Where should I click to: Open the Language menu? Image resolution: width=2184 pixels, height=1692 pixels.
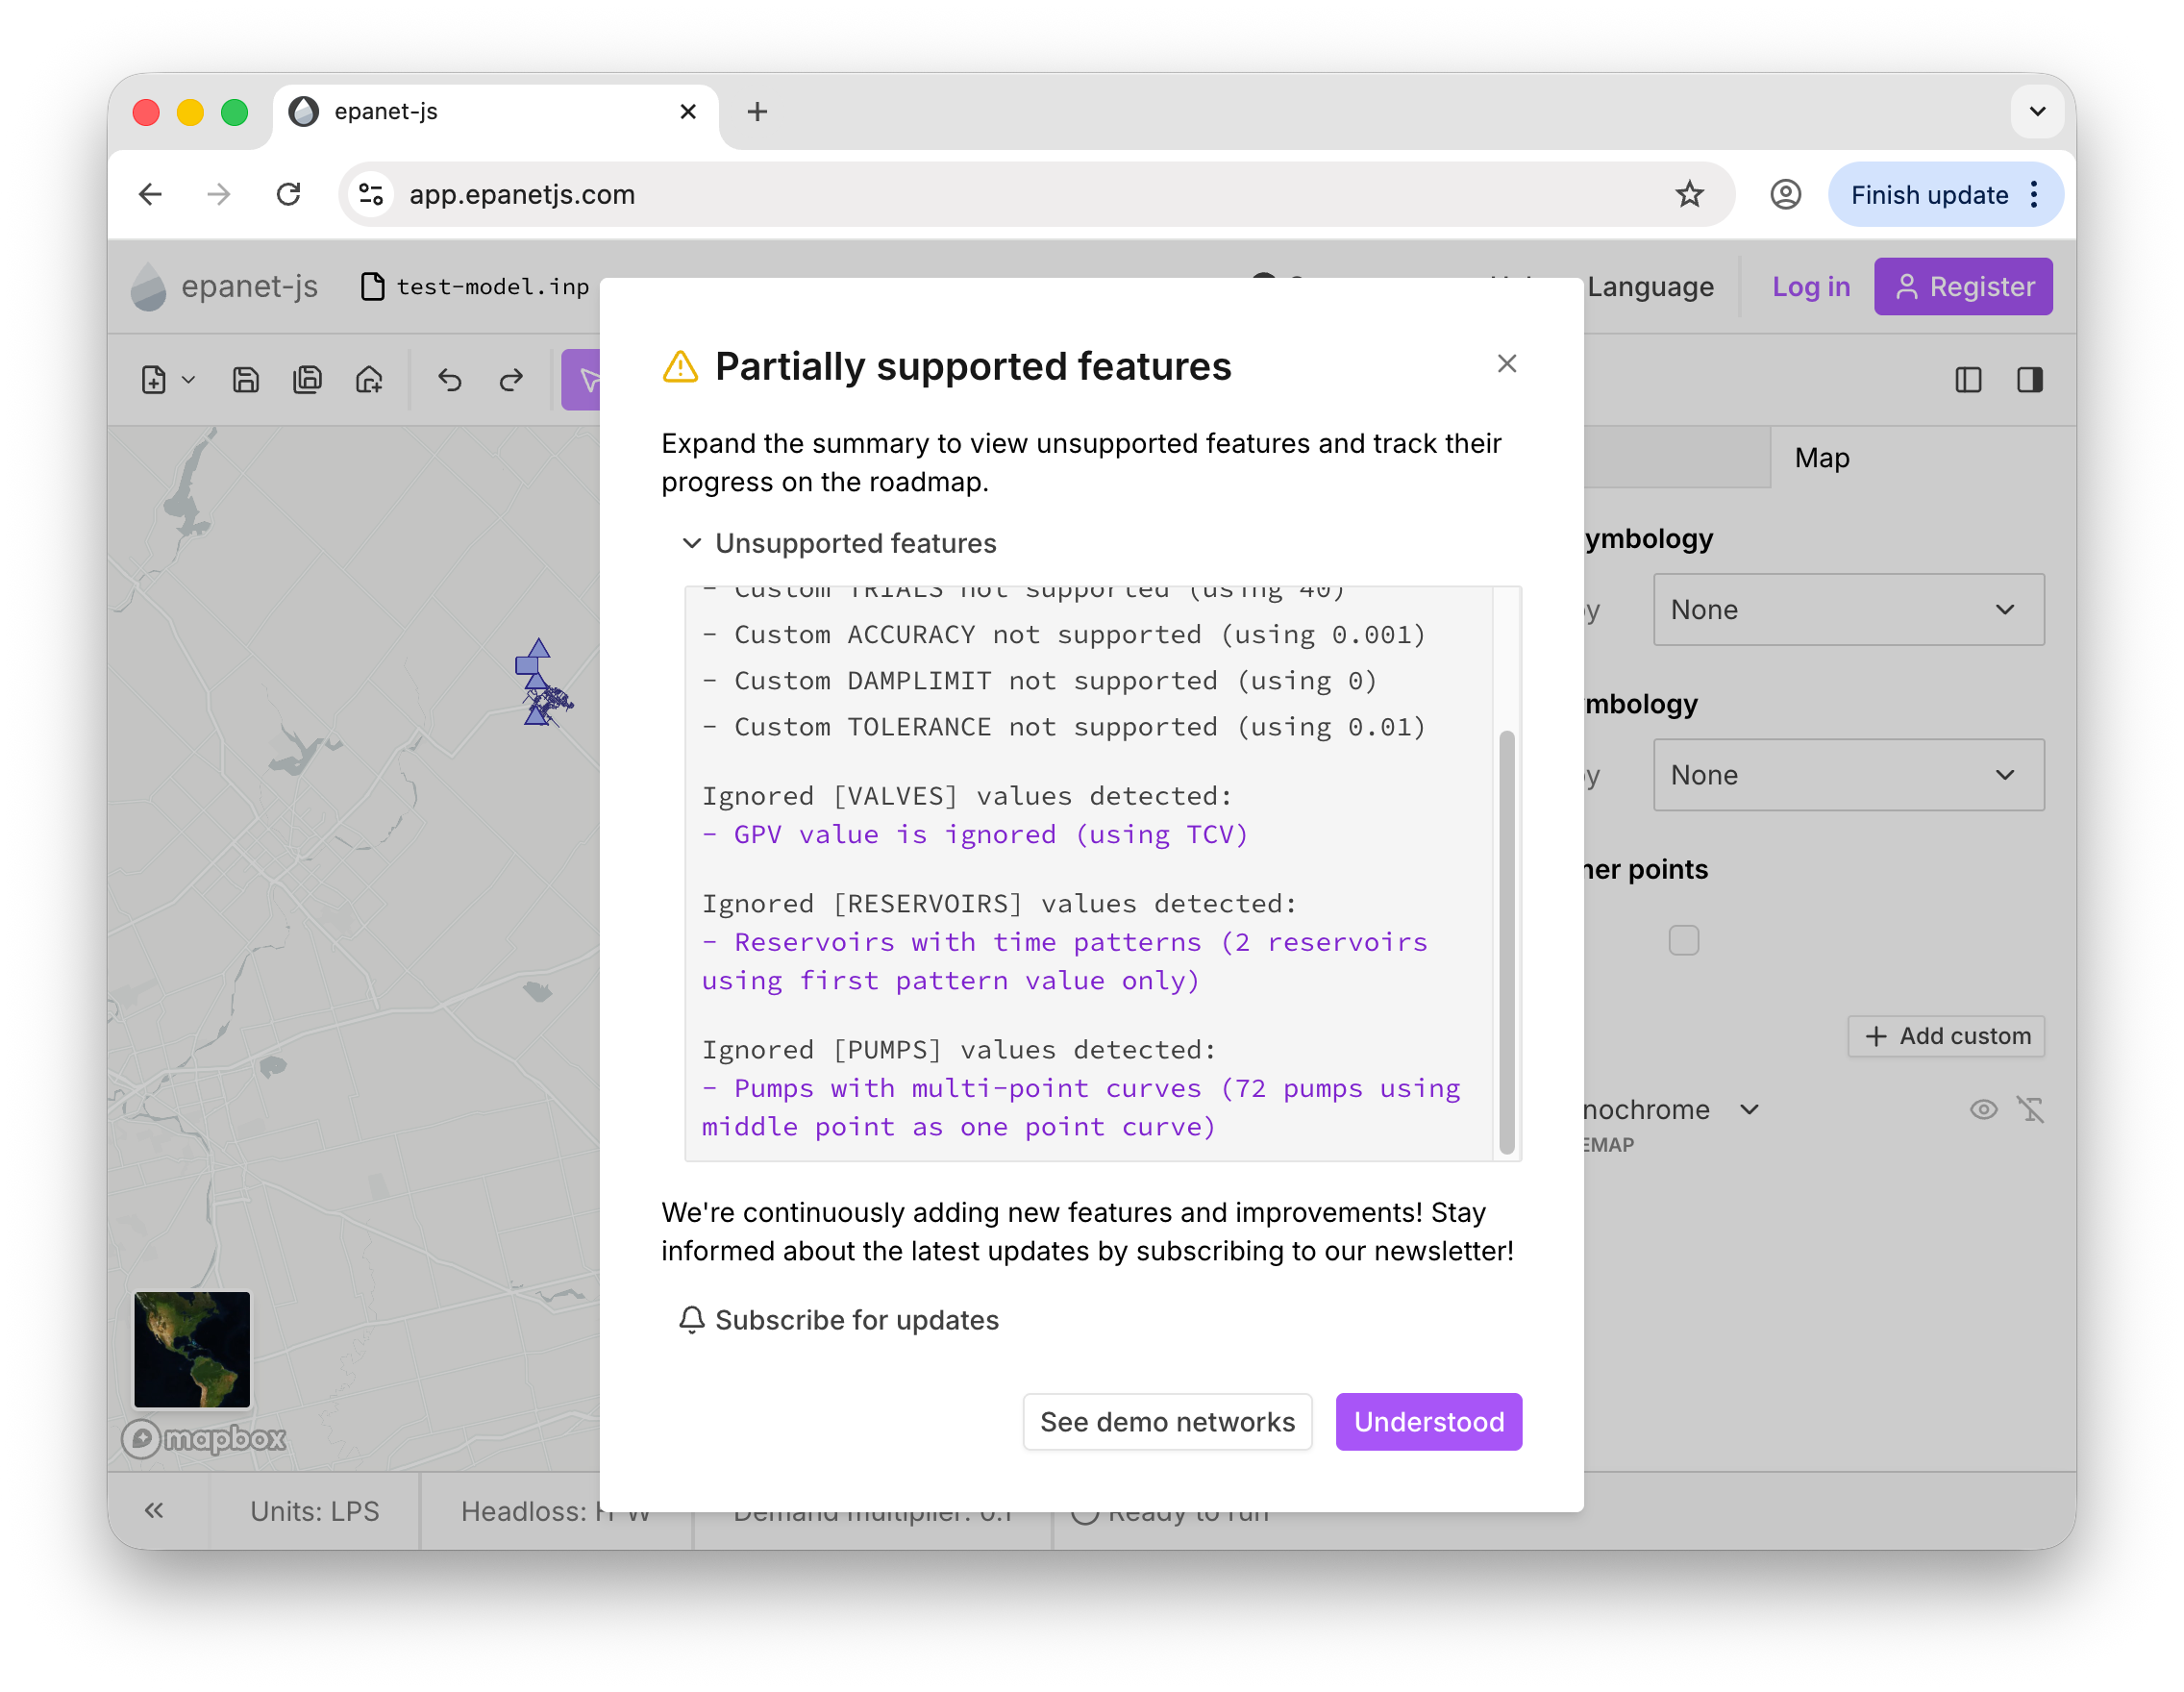[x=1650, y=287]
